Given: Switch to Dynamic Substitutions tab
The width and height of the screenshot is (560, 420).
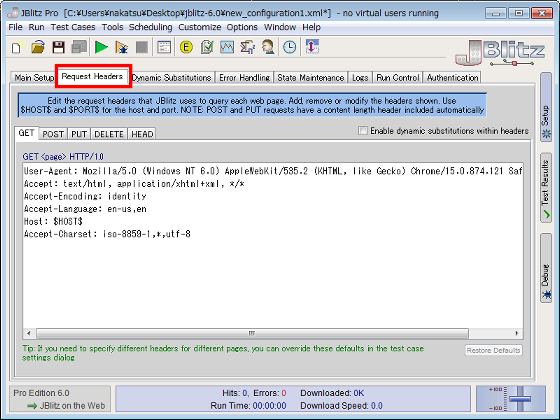Looking at the screenshot, I should coord(172,78).
